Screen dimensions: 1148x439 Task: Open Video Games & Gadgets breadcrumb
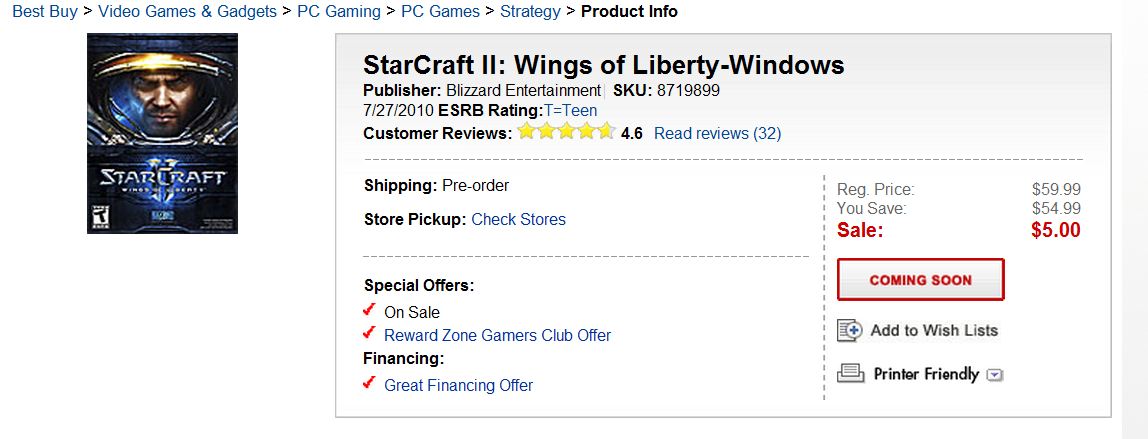coord(187,12)
